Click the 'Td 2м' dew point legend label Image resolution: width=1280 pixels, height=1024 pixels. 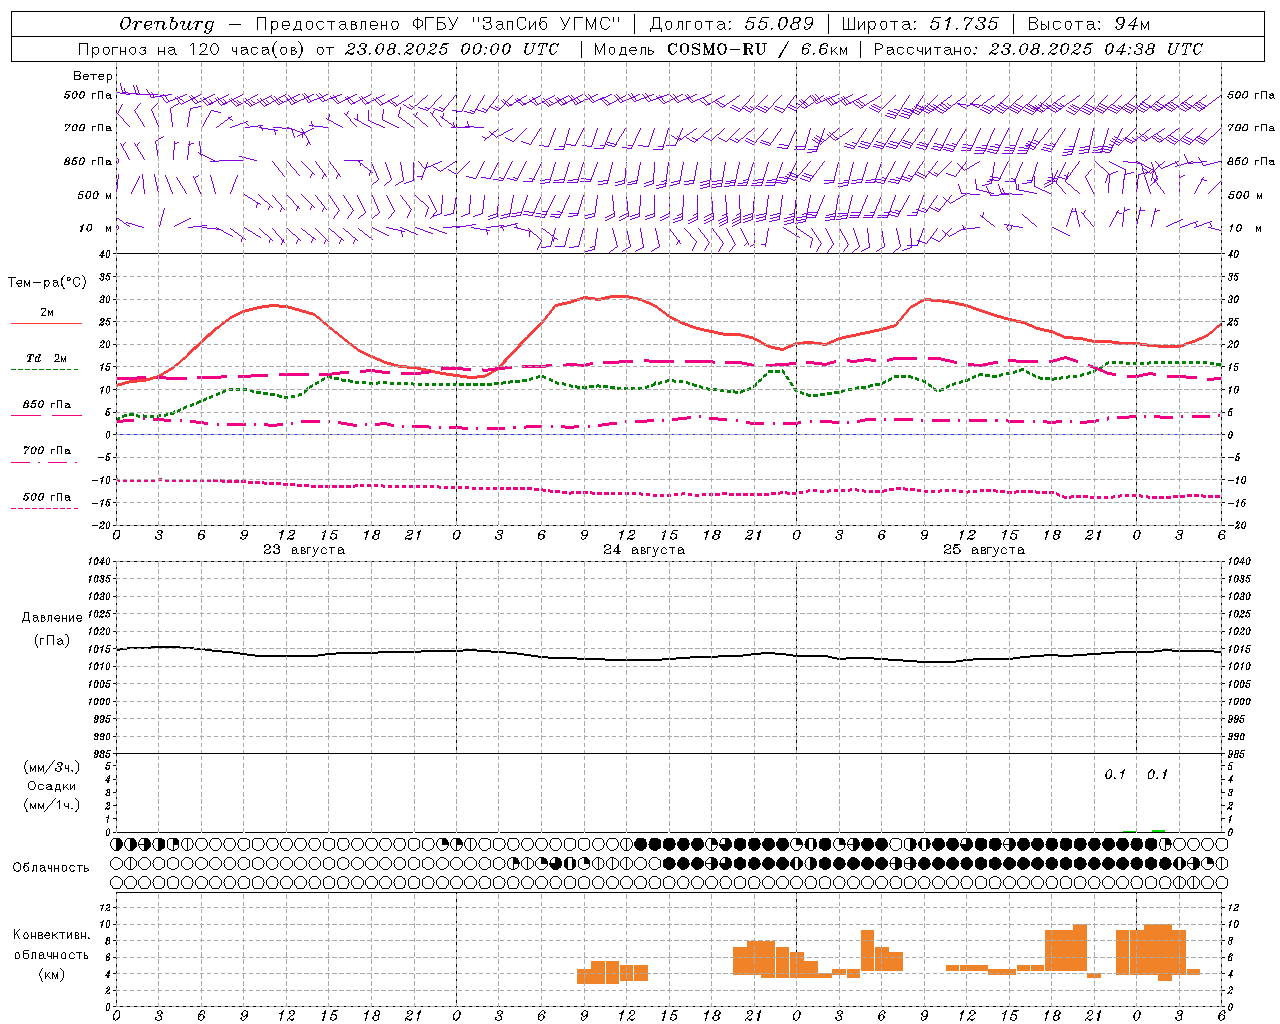(47, 358)
